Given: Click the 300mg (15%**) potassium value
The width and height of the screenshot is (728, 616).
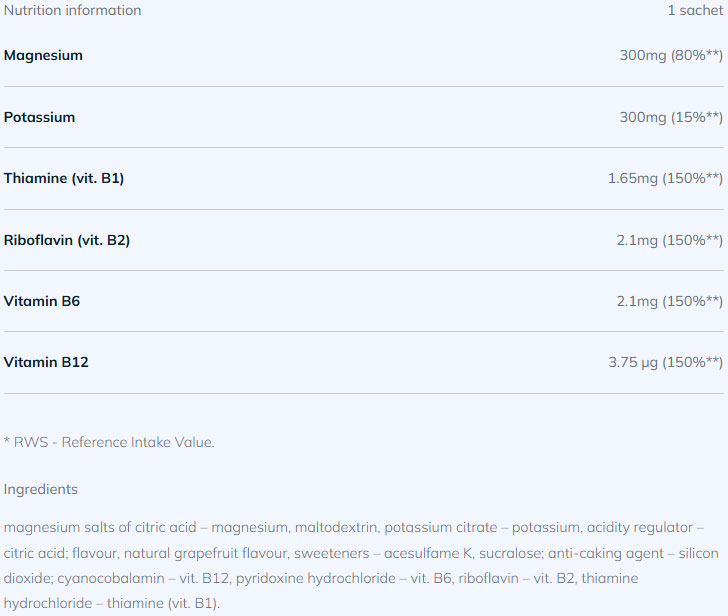Looking at the screenshot, I should [670, 117].
